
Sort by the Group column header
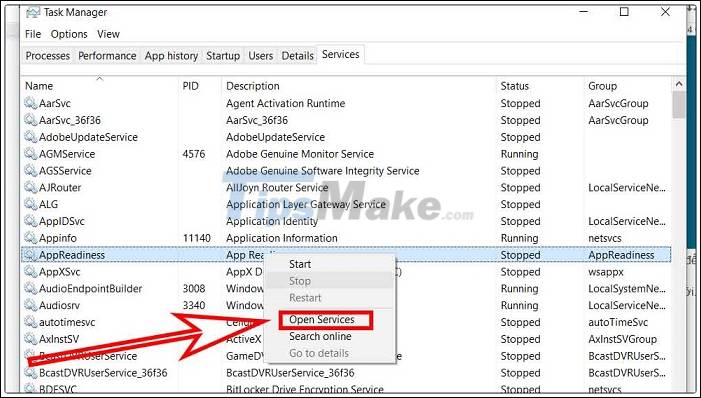[602, 86]
